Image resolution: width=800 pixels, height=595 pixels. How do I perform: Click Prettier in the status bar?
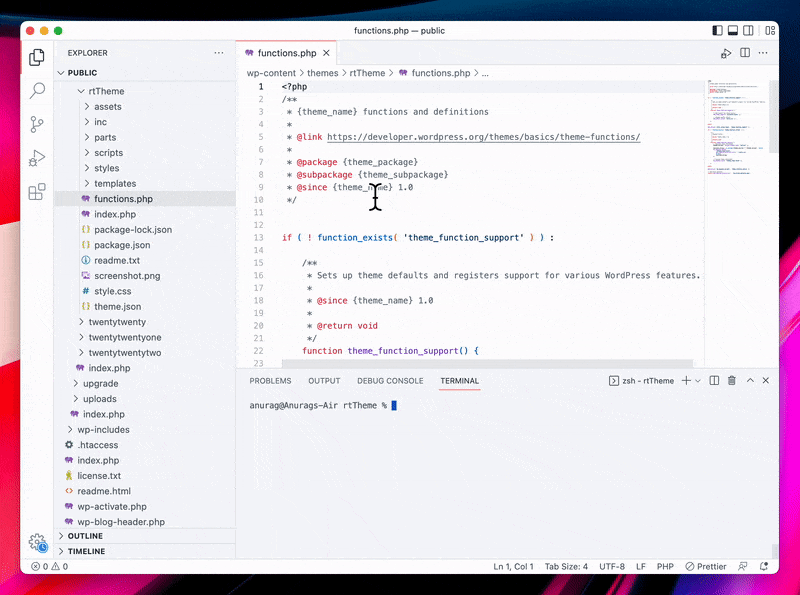(705, 566)
